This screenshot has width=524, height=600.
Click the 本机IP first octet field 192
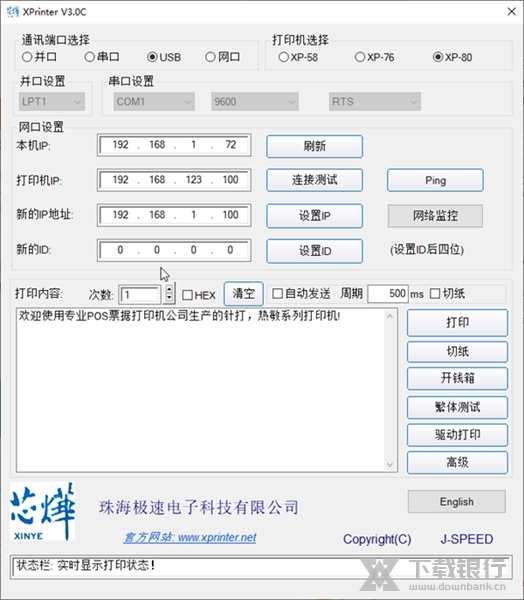(120, 145)
